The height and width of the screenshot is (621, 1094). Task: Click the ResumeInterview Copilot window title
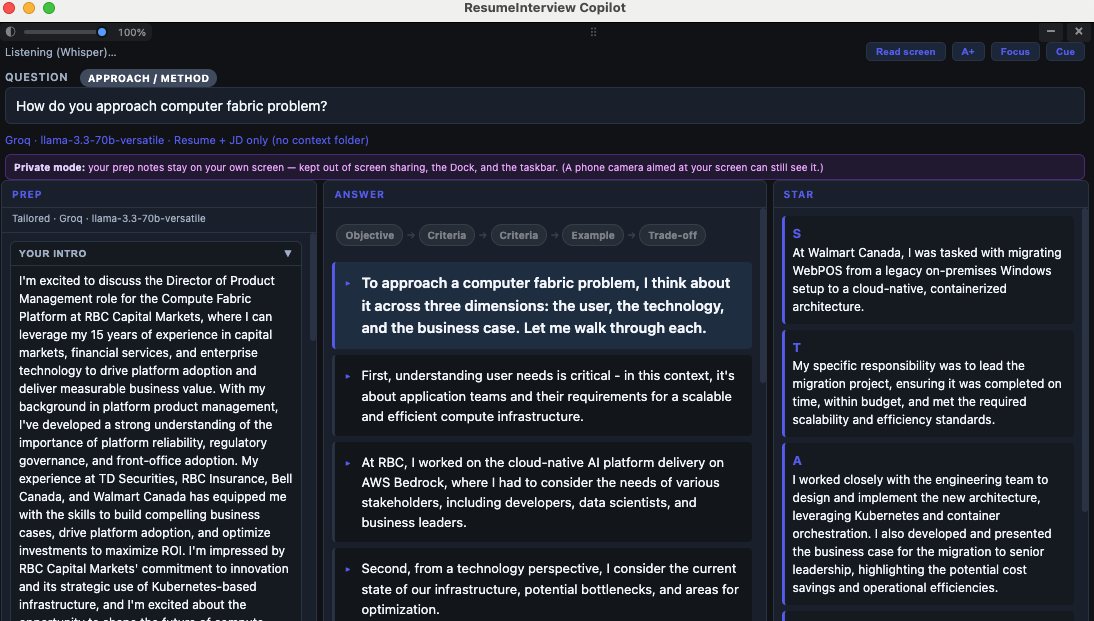pos(545,8)
